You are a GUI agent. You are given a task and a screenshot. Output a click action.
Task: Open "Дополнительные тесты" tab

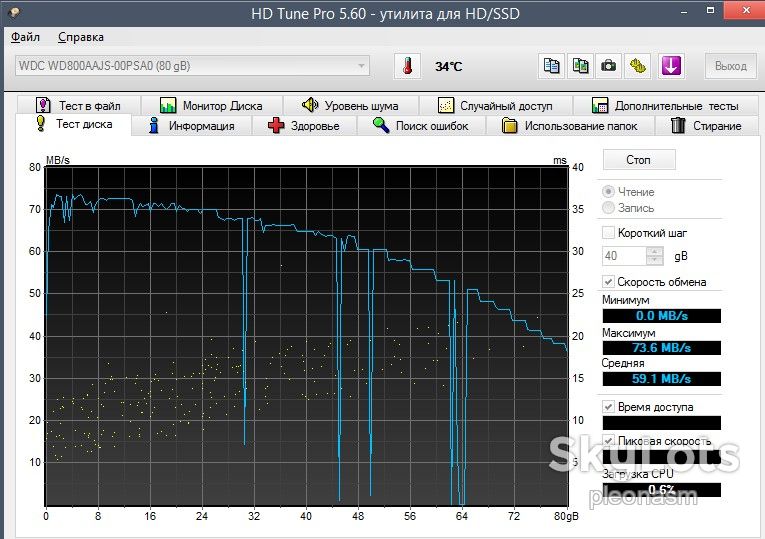coord(665,105)
